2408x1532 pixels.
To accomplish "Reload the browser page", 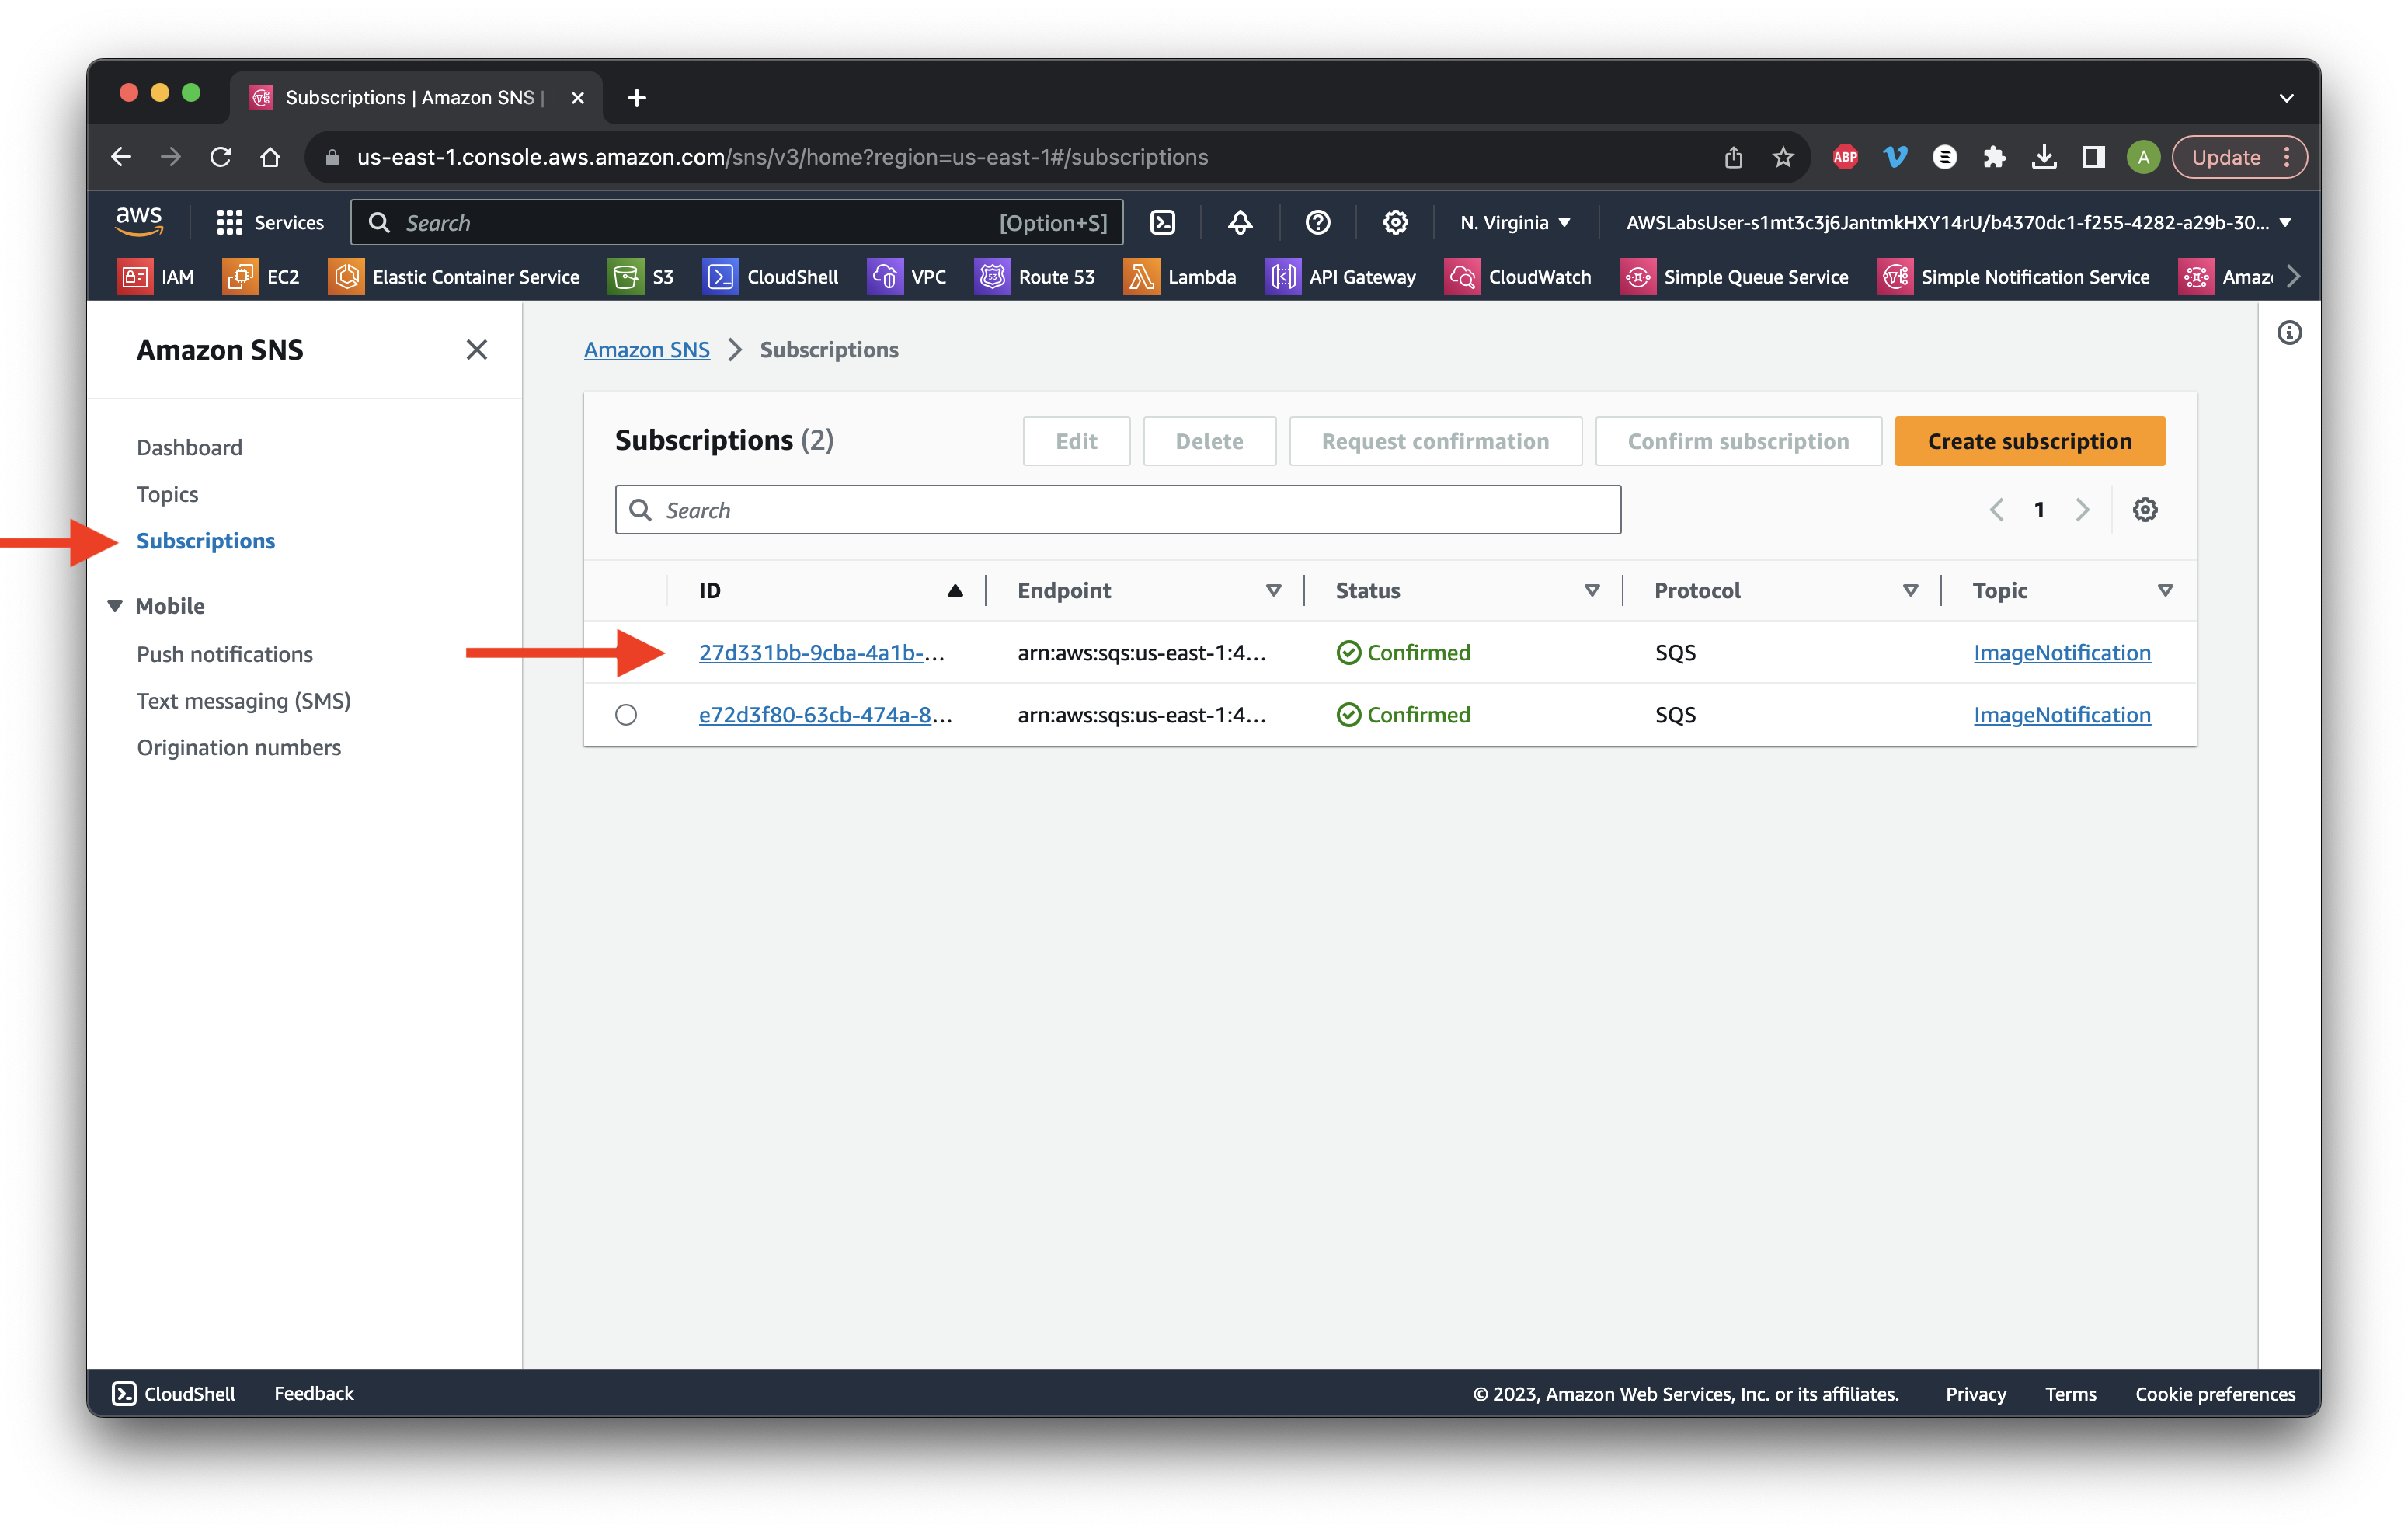I will [x=221, y=157].
